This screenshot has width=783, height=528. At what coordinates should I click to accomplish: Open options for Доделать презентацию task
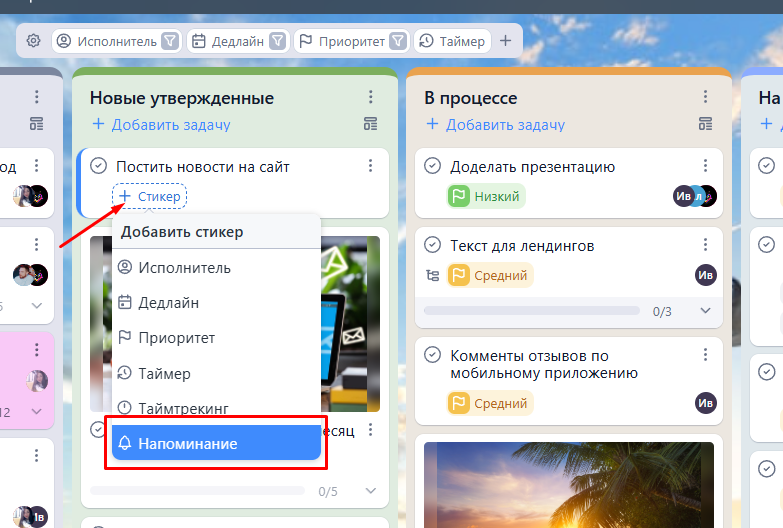(x=705, y=166)
